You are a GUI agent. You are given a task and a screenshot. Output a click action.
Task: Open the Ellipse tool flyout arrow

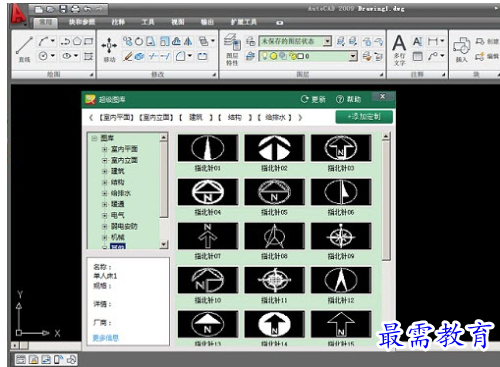coord(76,56)
